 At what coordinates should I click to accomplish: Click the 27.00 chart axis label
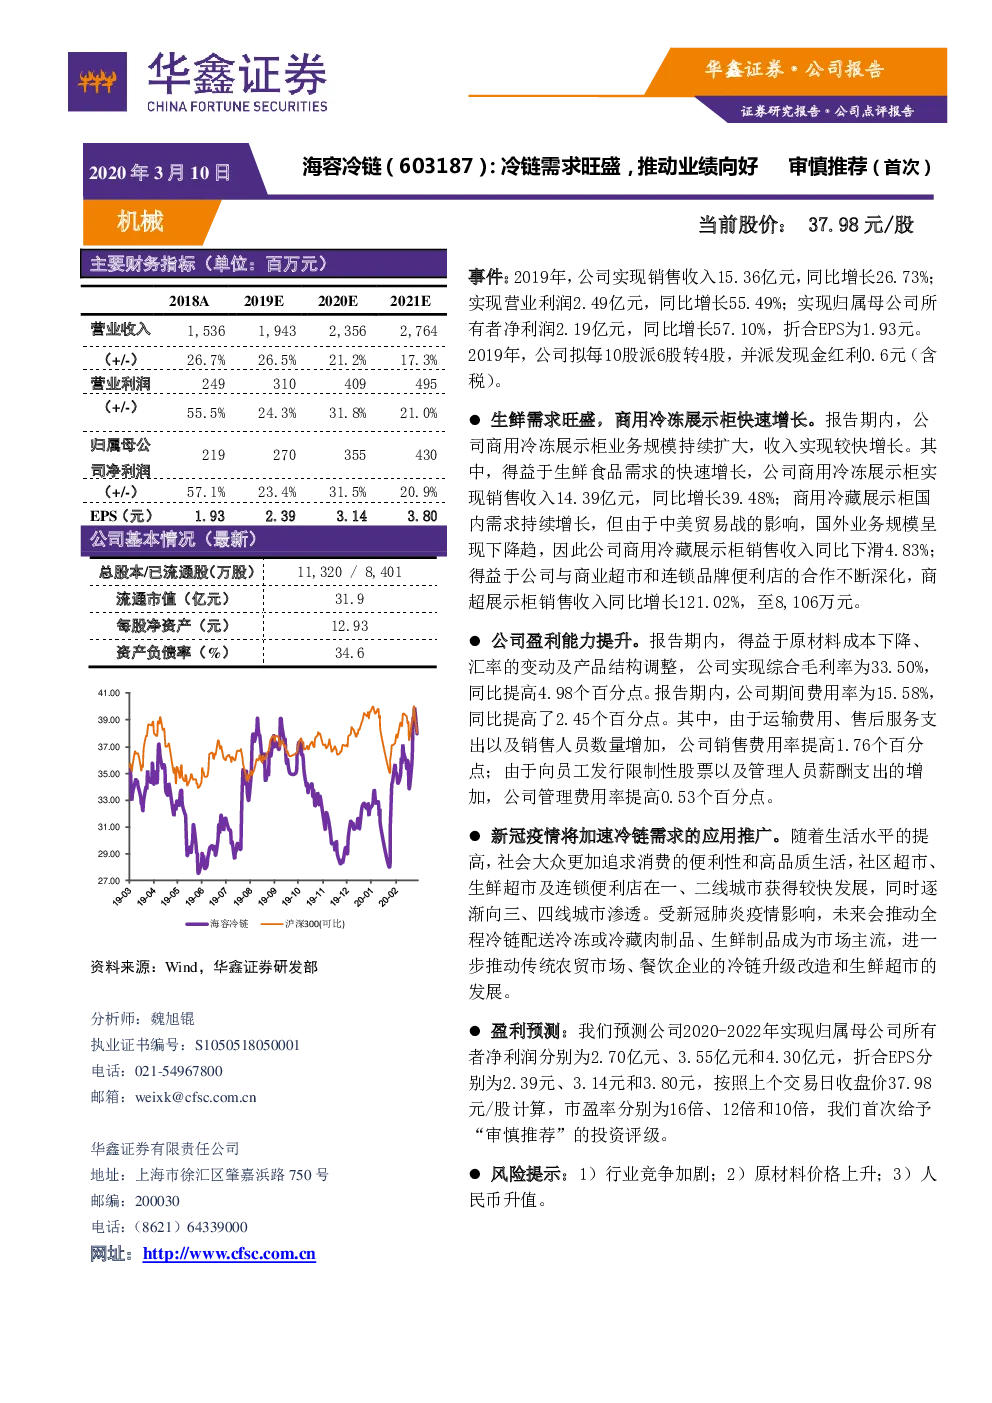pyautogui.click(x=108, y=881)
